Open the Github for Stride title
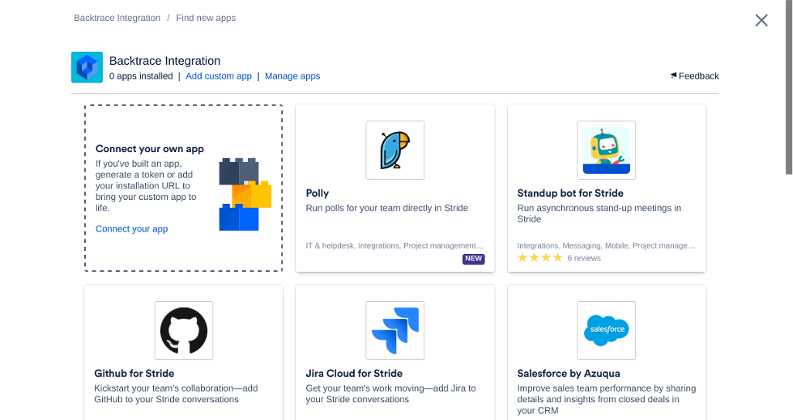Viewport: 793px width, 420px height. point(134,373)
